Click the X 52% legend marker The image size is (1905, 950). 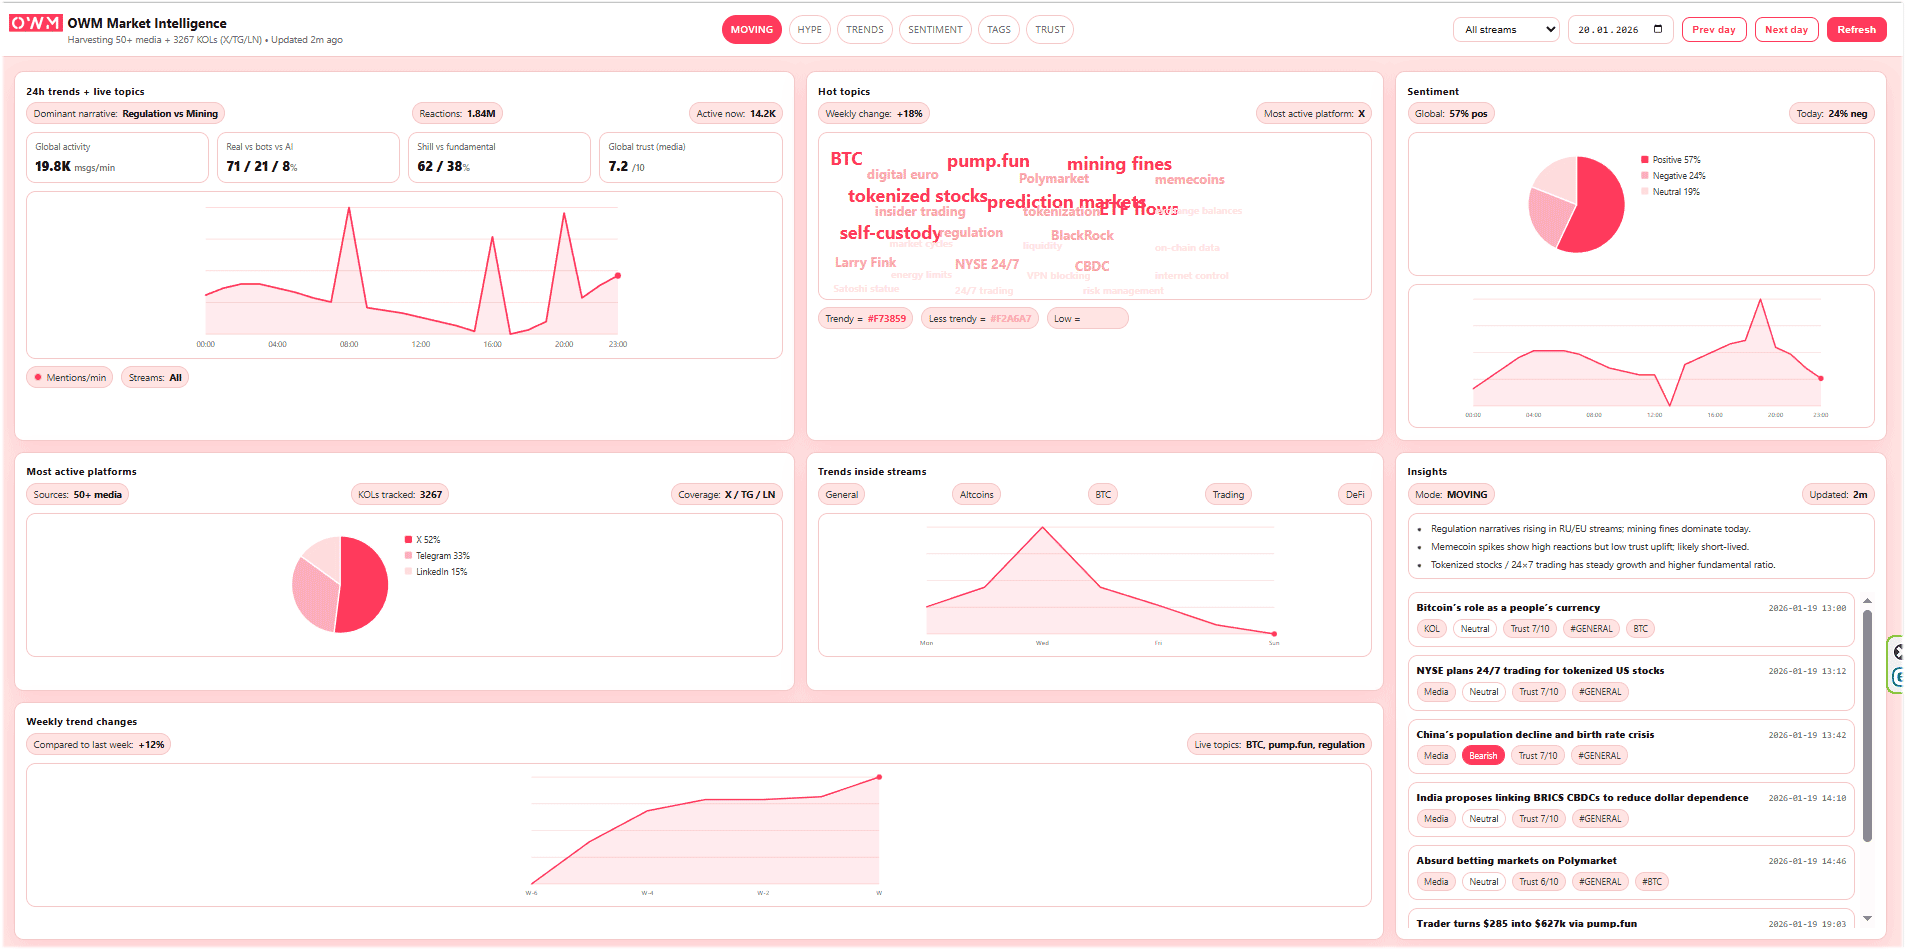pyautogui.click(x=408, y=540)
